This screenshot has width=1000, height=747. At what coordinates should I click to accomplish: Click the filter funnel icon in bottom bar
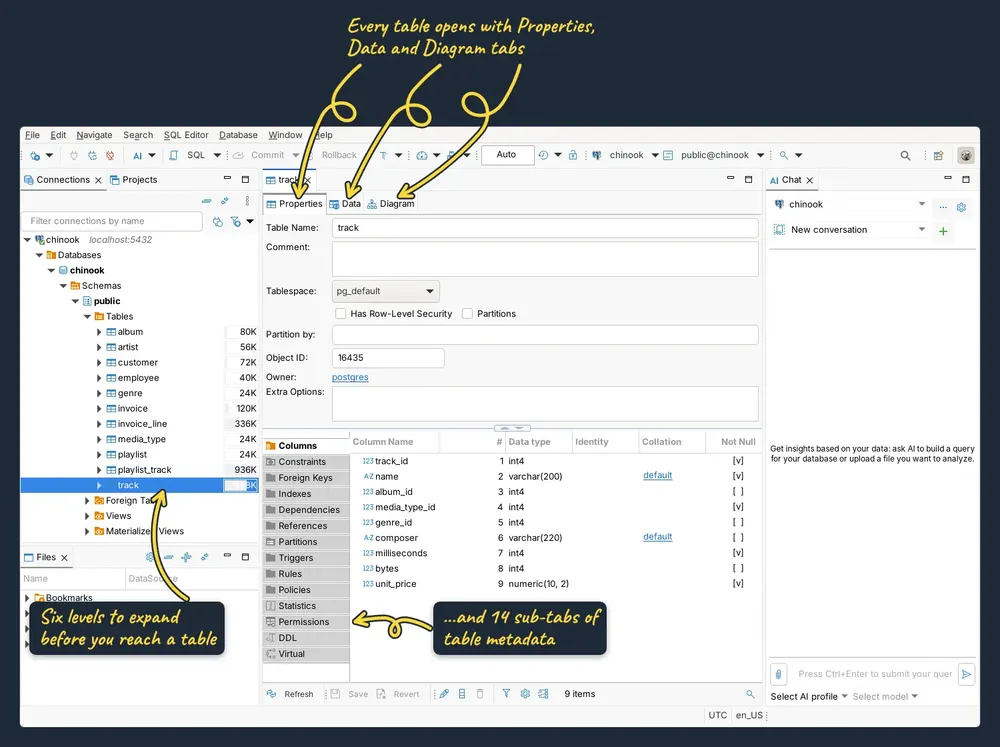[x=506, y=693]
